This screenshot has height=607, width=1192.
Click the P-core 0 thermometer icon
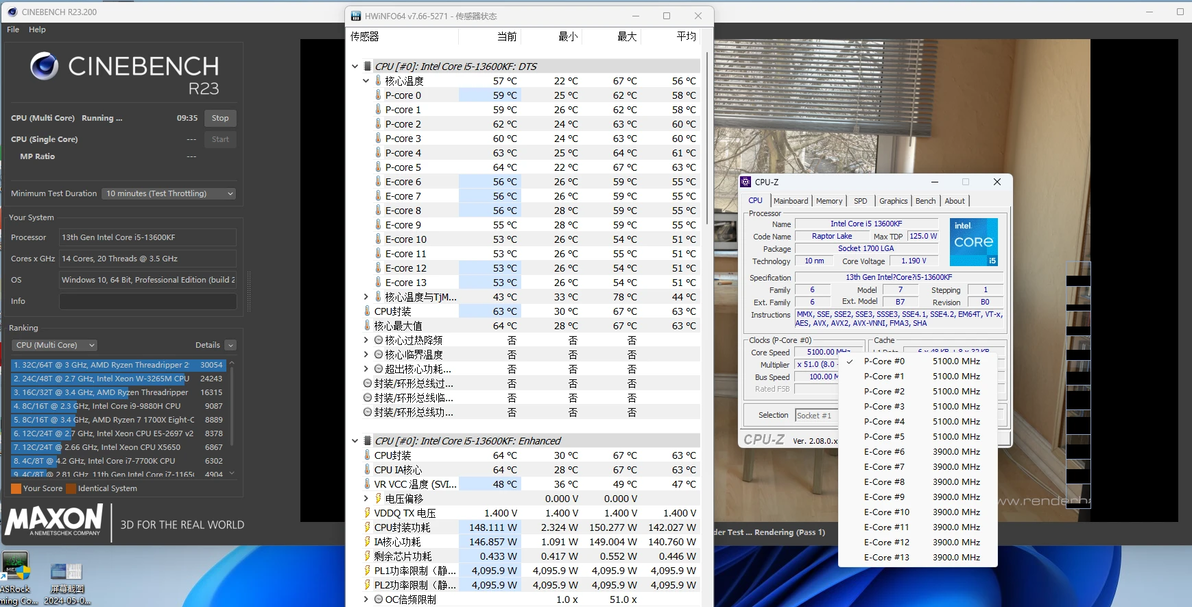[379, 95]
